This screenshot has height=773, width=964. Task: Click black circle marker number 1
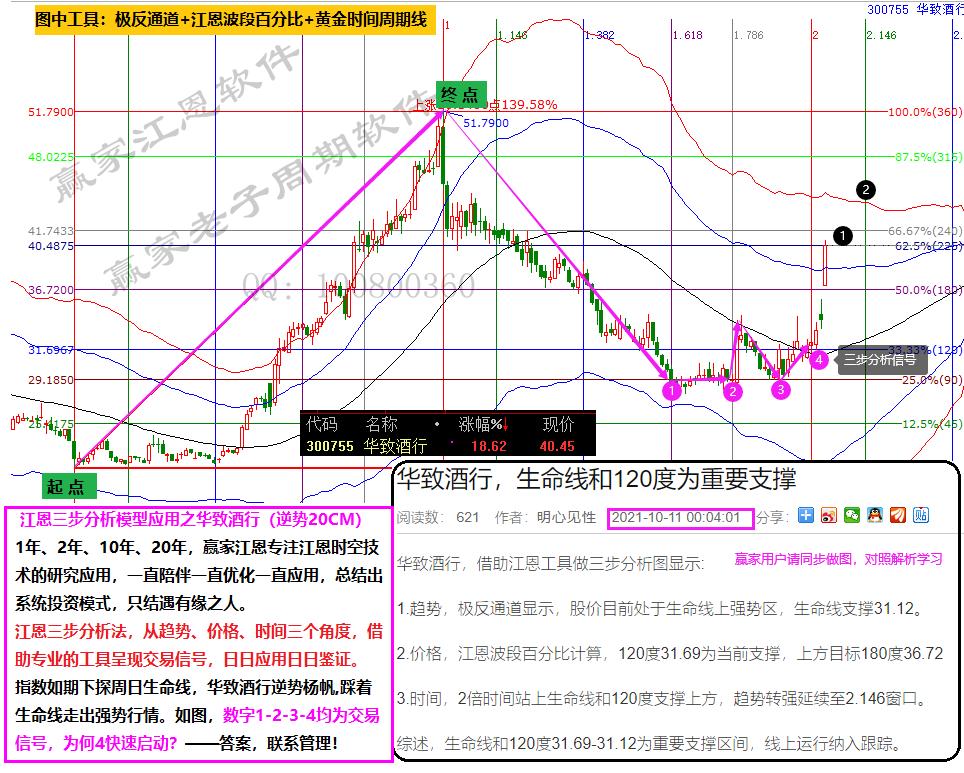coord(843,236)
